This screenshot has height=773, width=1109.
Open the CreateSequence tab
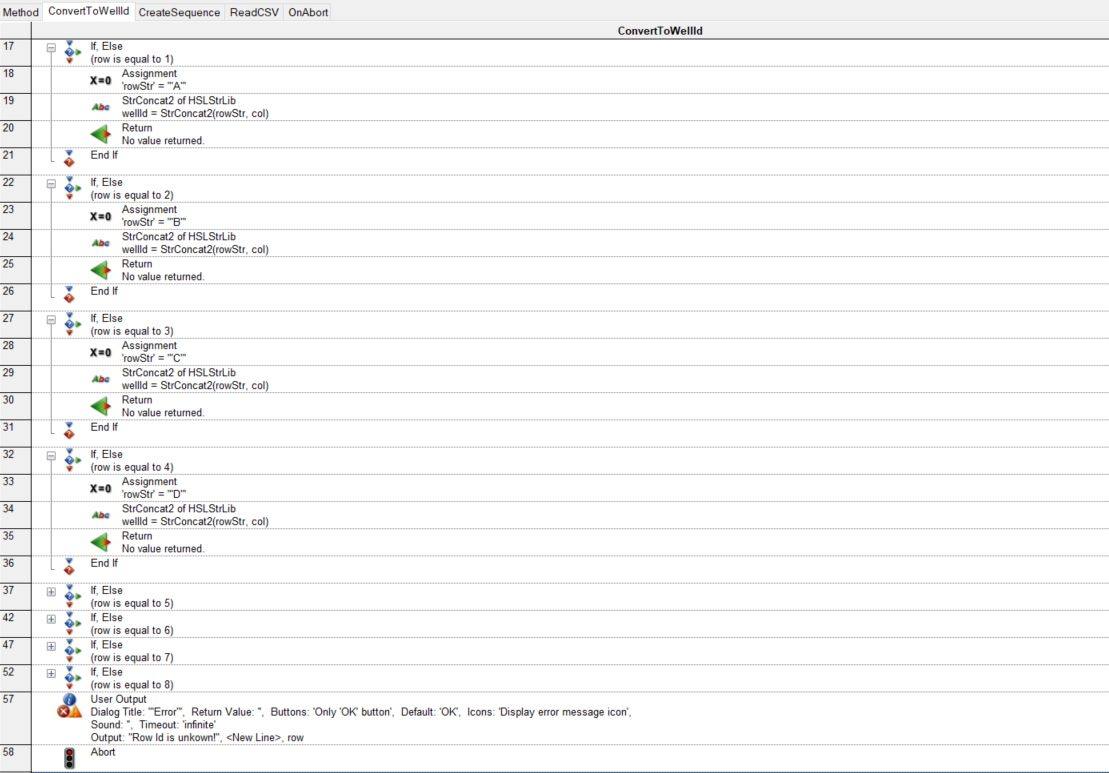pyautogui.click(x=179, y=12)
